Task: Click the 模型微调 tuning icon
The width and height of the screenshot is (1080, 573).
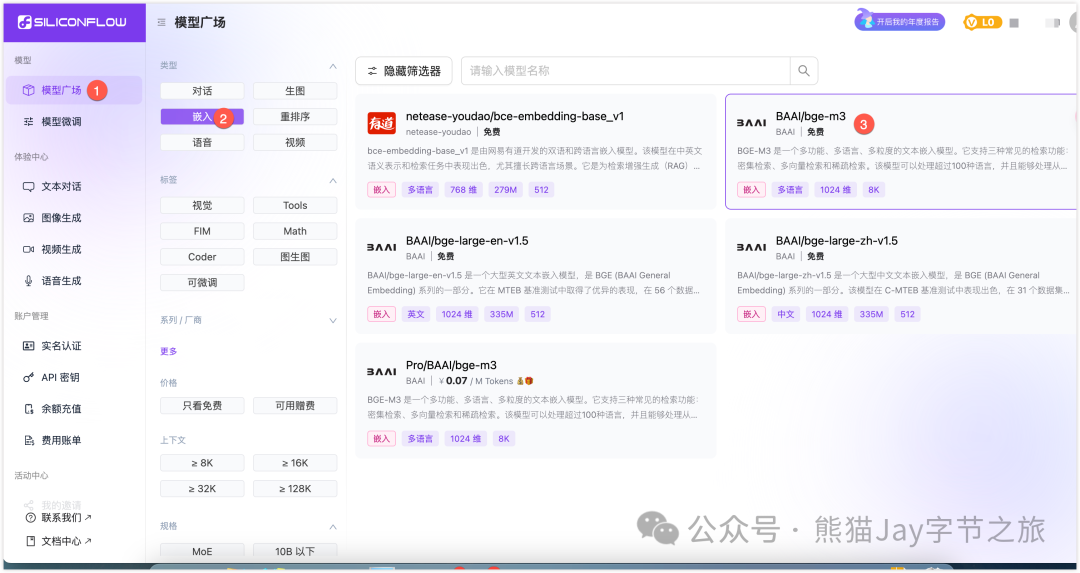Action: pos(28,122)
